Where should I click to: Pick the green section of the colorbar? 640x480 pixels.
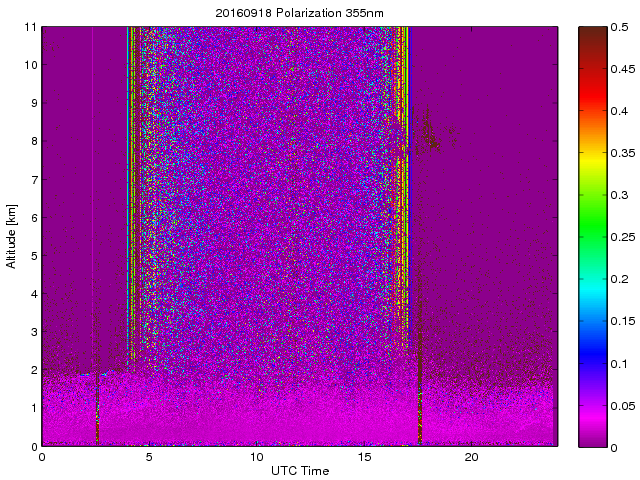[591, 220]
